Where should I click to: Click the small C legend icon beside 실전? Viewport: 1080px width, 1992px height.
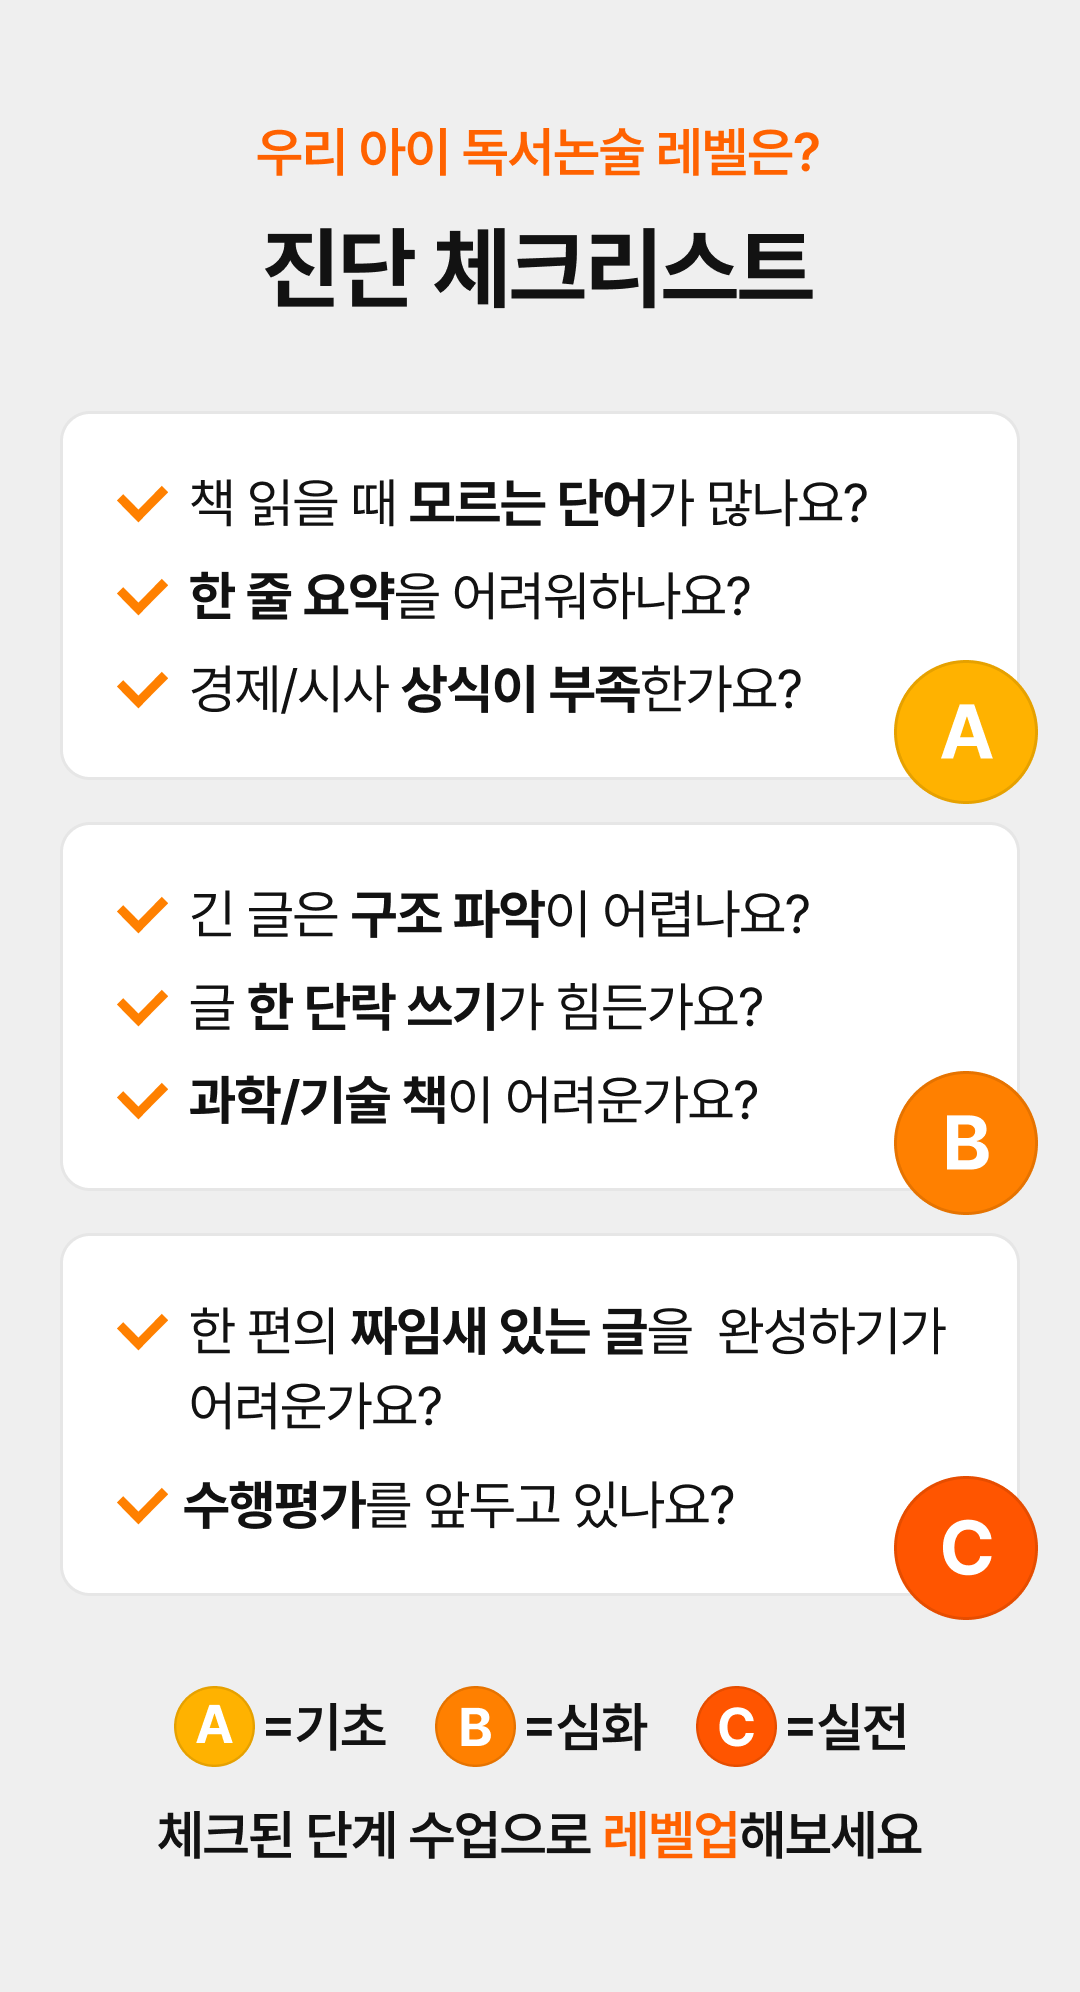(x=736, y=1726)
